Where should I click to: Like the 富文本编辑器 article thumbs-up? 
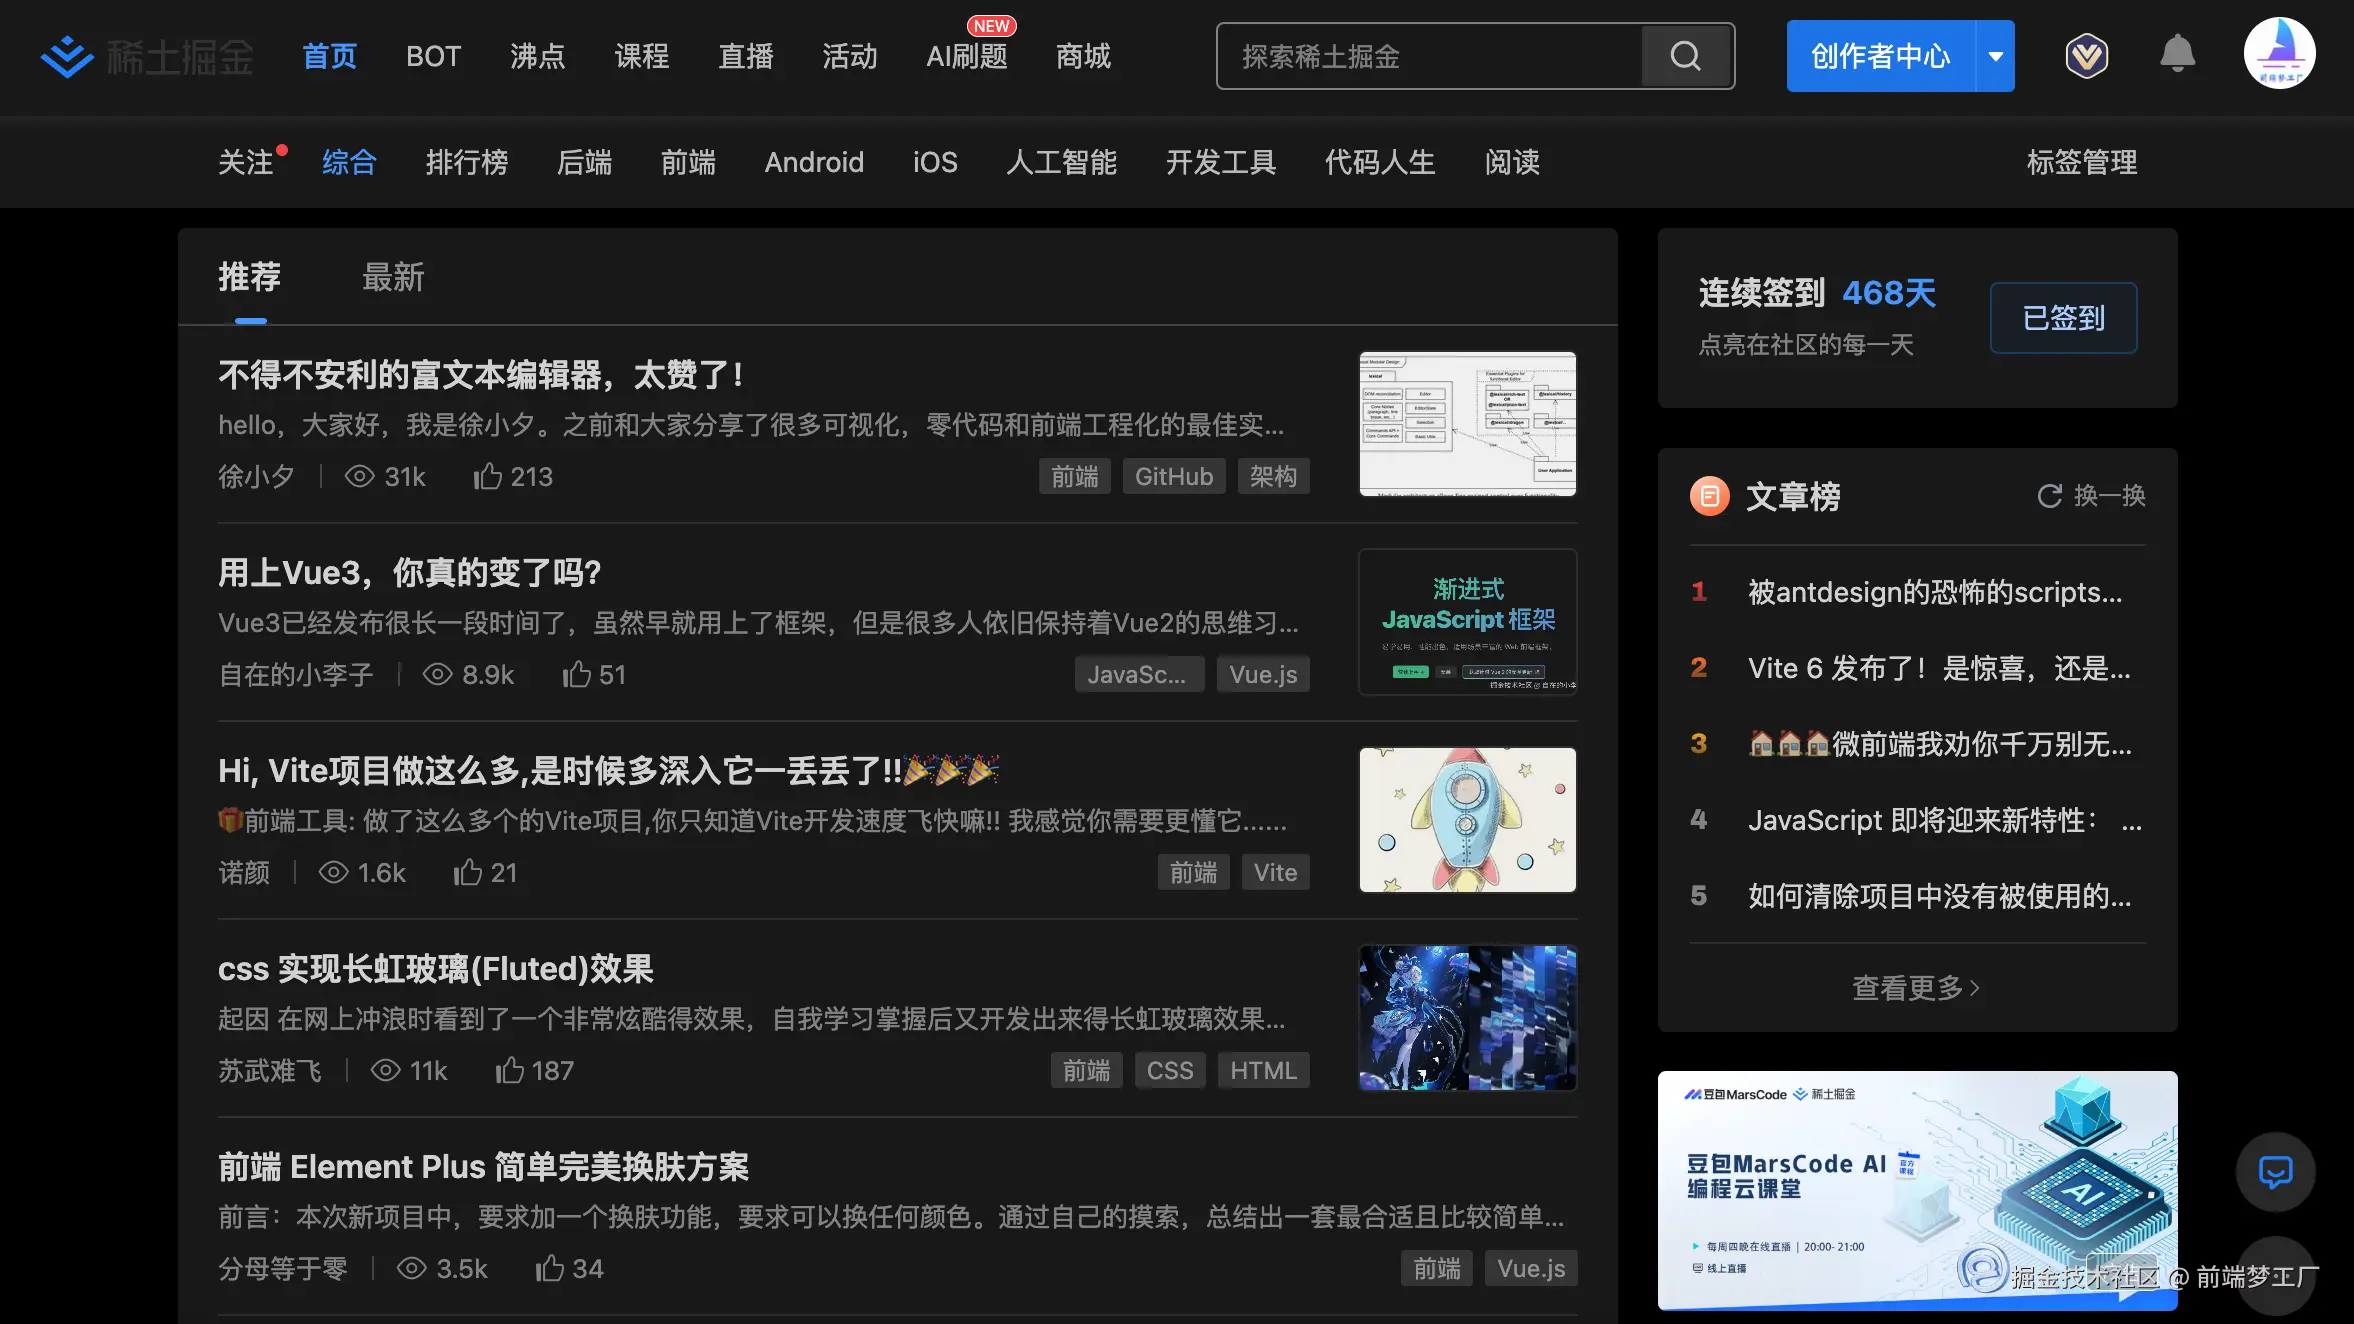[488, 476]
